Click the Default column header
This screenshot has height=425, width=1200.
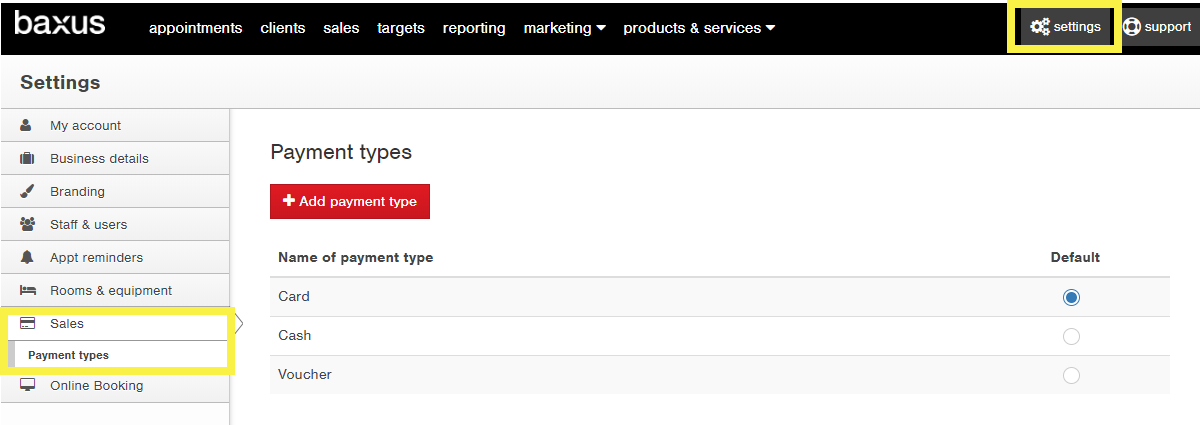pos(1075,257)
